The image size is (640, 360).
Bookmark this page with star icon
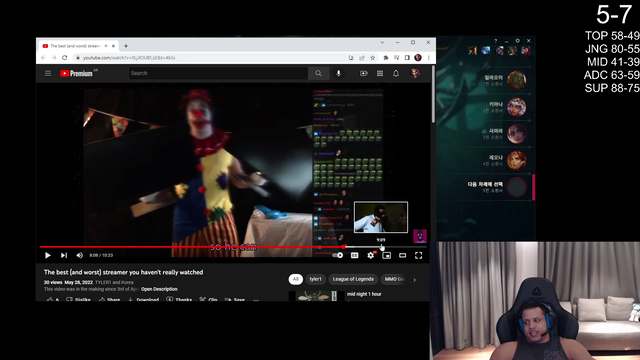(373, 58)
